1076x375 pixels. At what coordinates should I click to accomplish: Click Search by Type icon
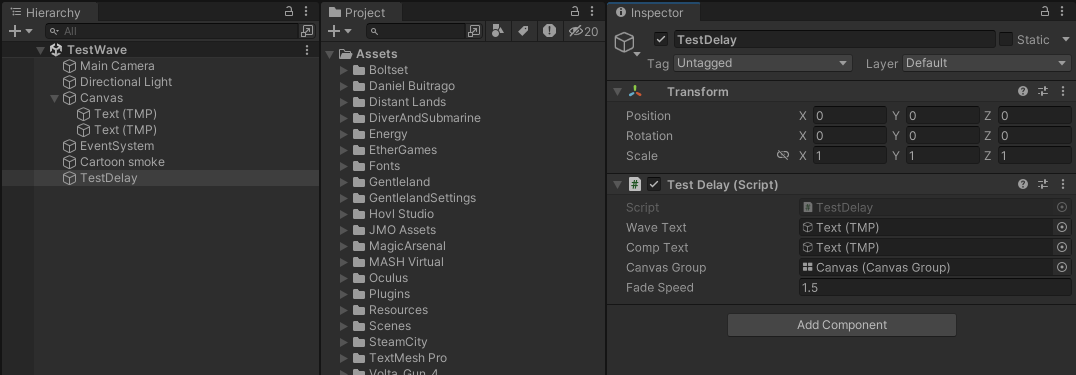click(499, 31)
